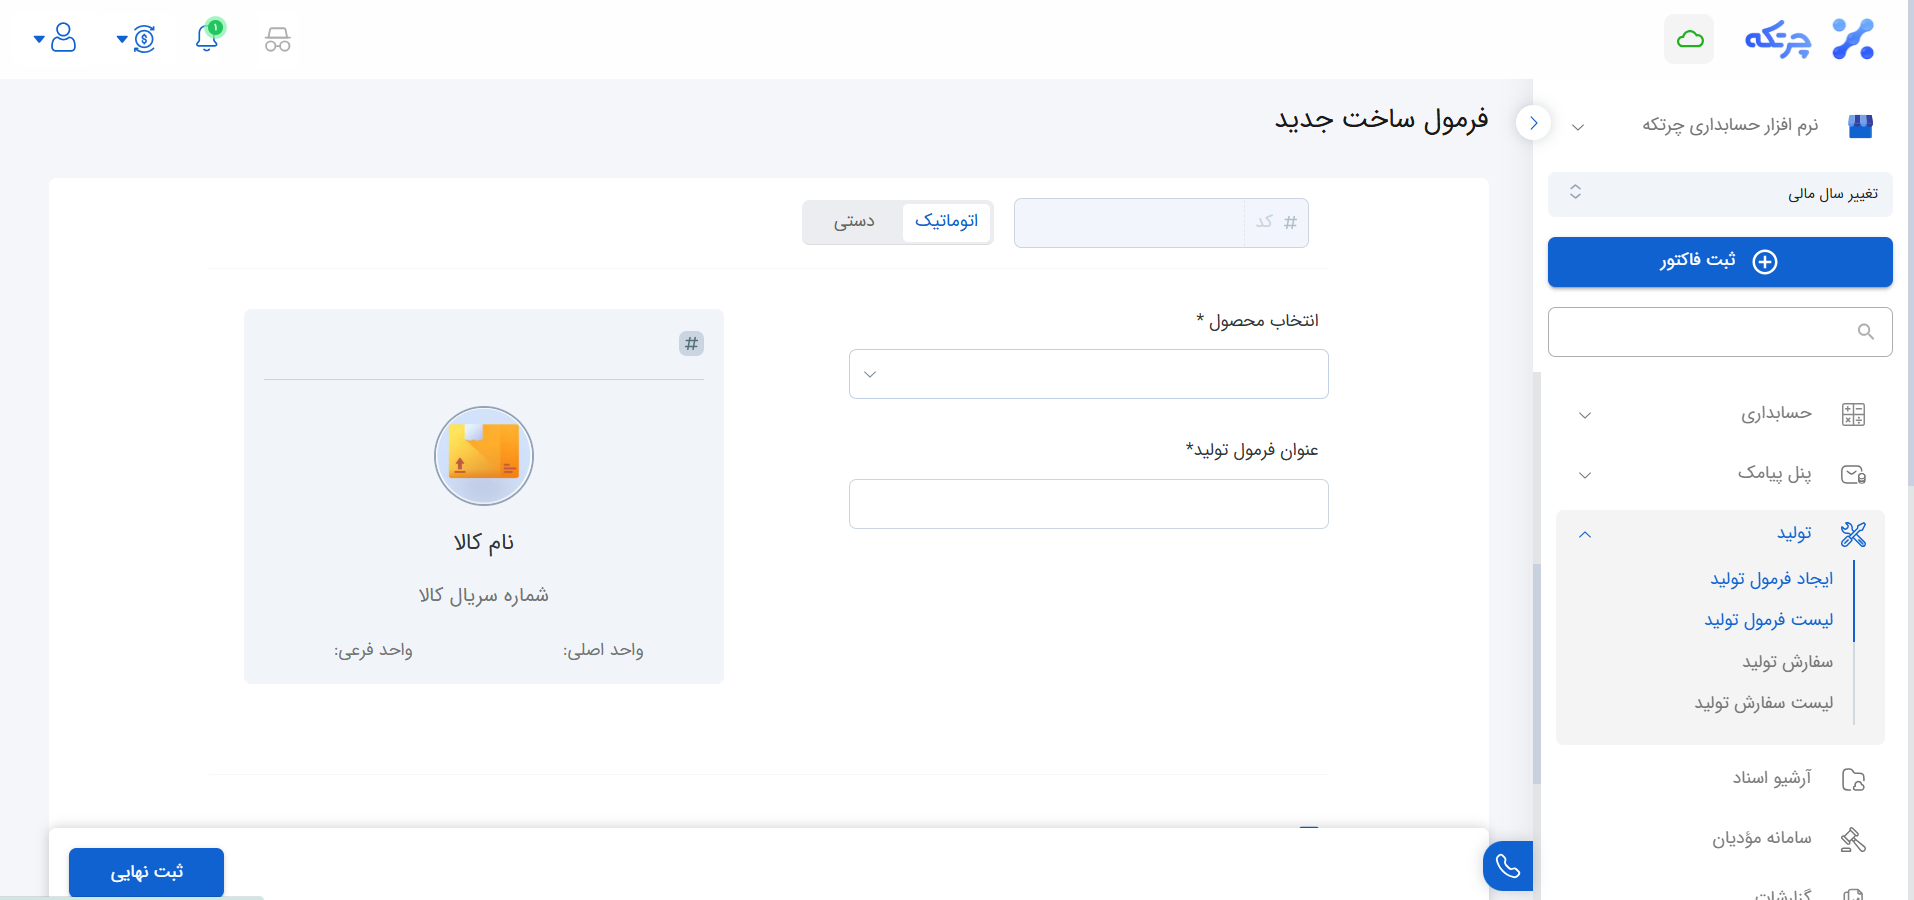Click the ثبت نهایی submit button
This screenshot has height=900, width=1914.
(145, 871)
